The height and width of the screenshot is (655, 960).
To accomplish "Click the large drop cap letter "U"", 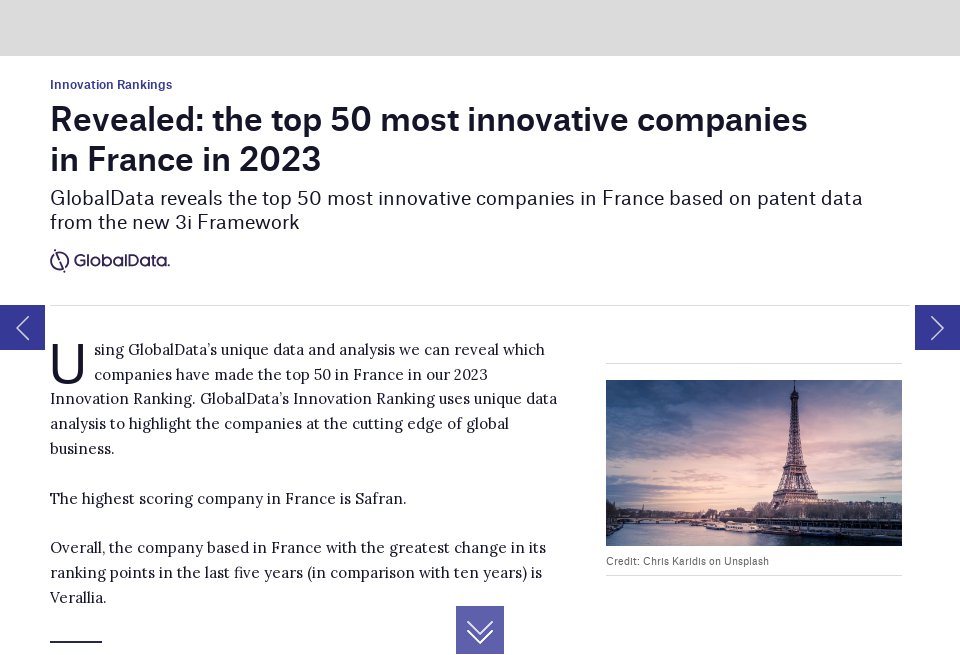I will [x=68, y=364].
